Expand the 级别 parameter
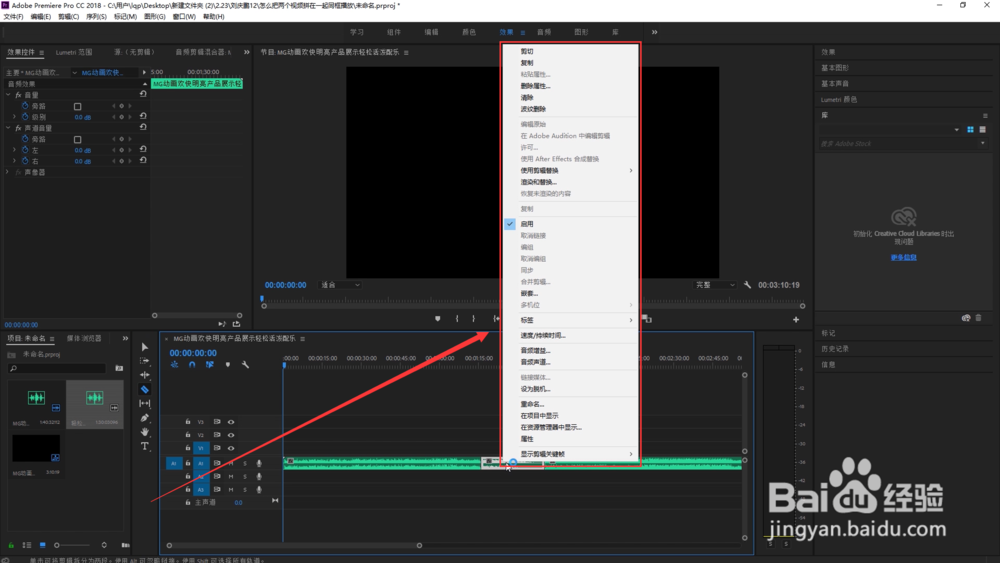The height and width of the screenshot is (563, 1000). [x=15, y=117]
